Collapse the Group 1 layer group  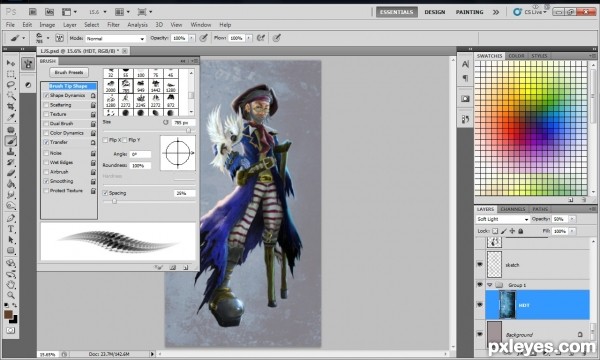(x=489, y=285)
